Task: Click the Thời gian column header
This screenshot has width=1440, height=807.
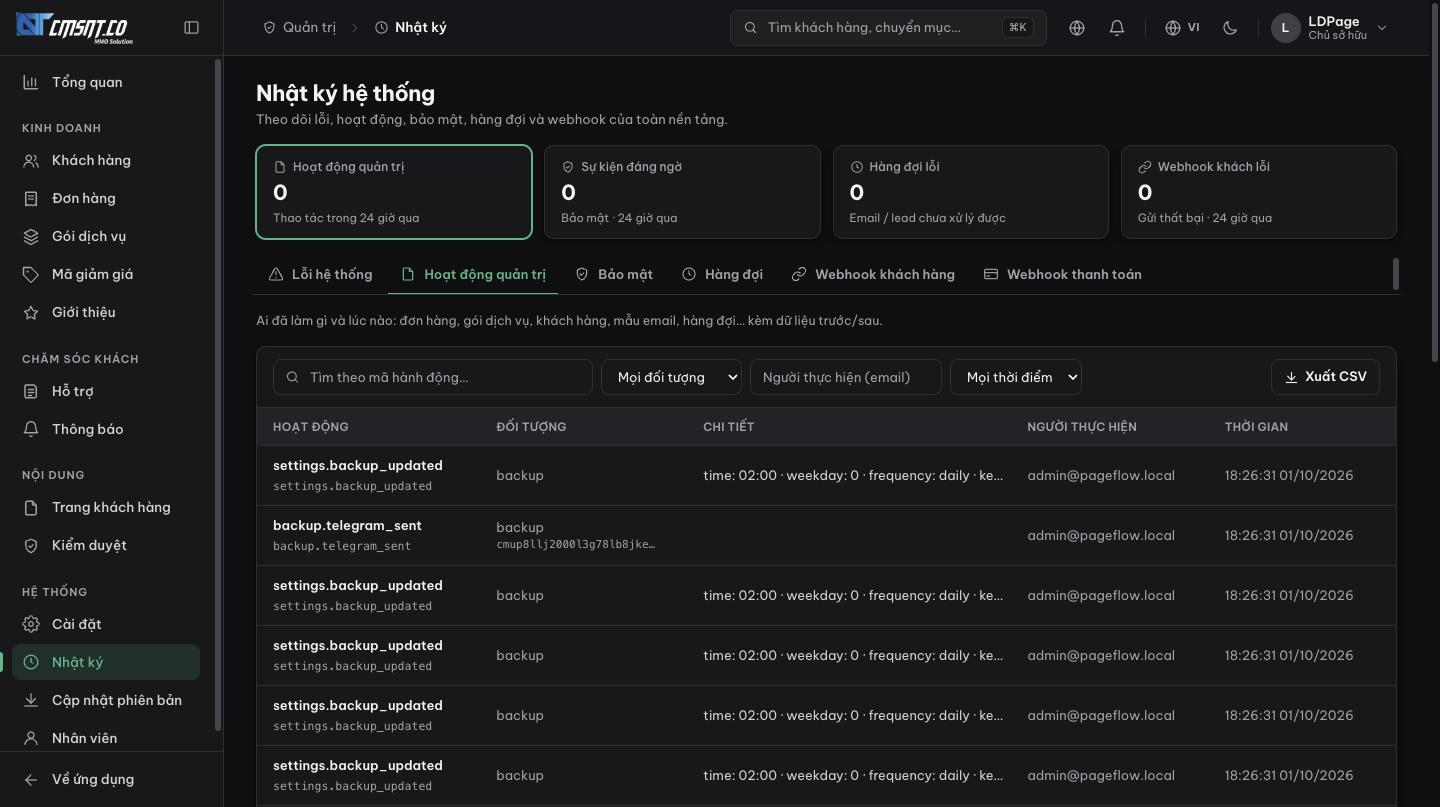Action: pyautogui.click(x=1256, y=426)
